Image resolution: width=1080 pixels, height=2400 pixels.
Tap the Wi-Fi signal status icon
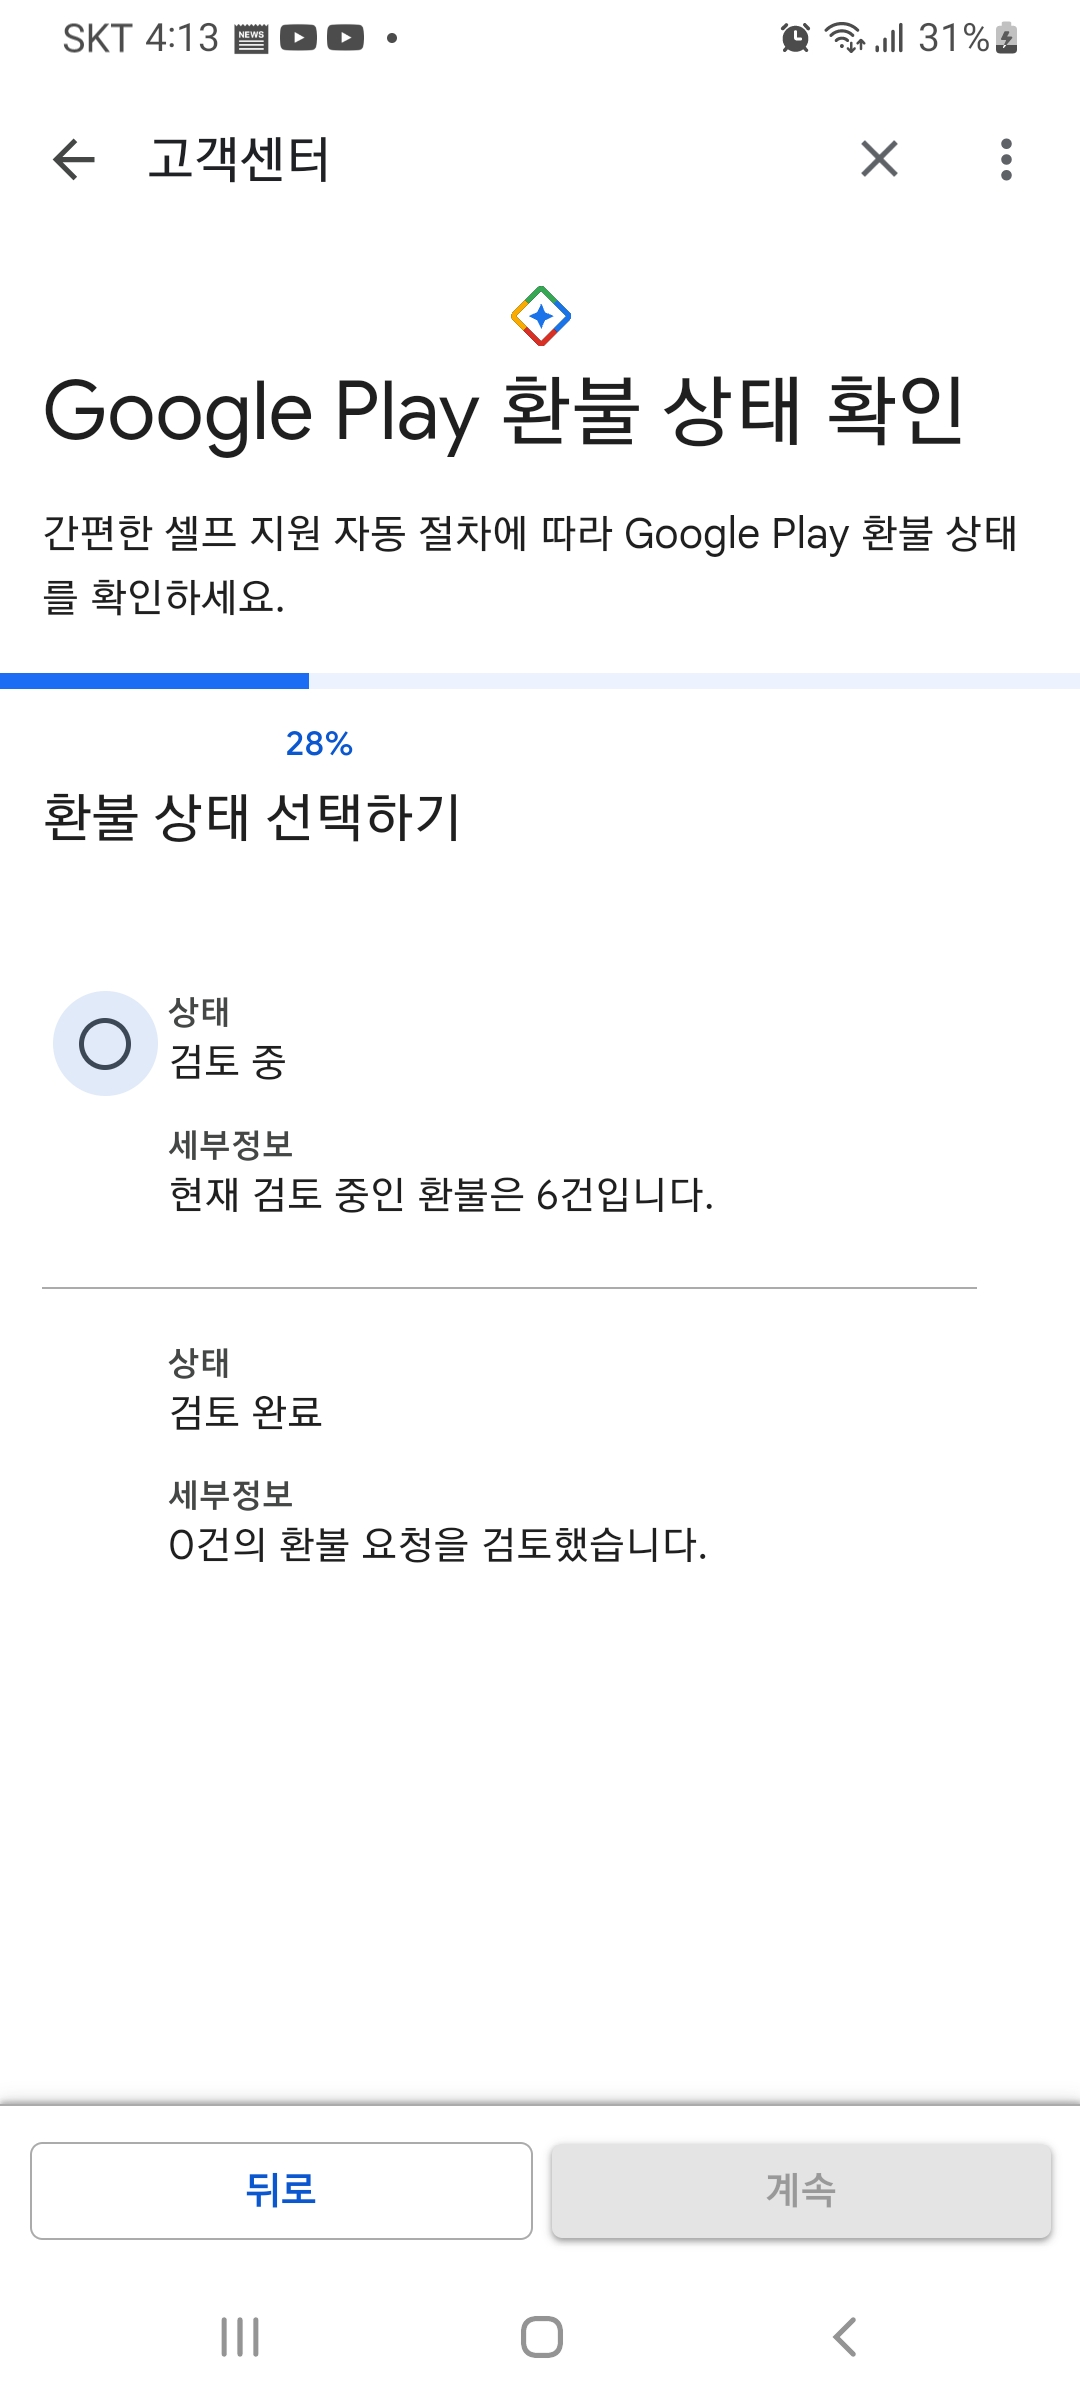(844, 38)
